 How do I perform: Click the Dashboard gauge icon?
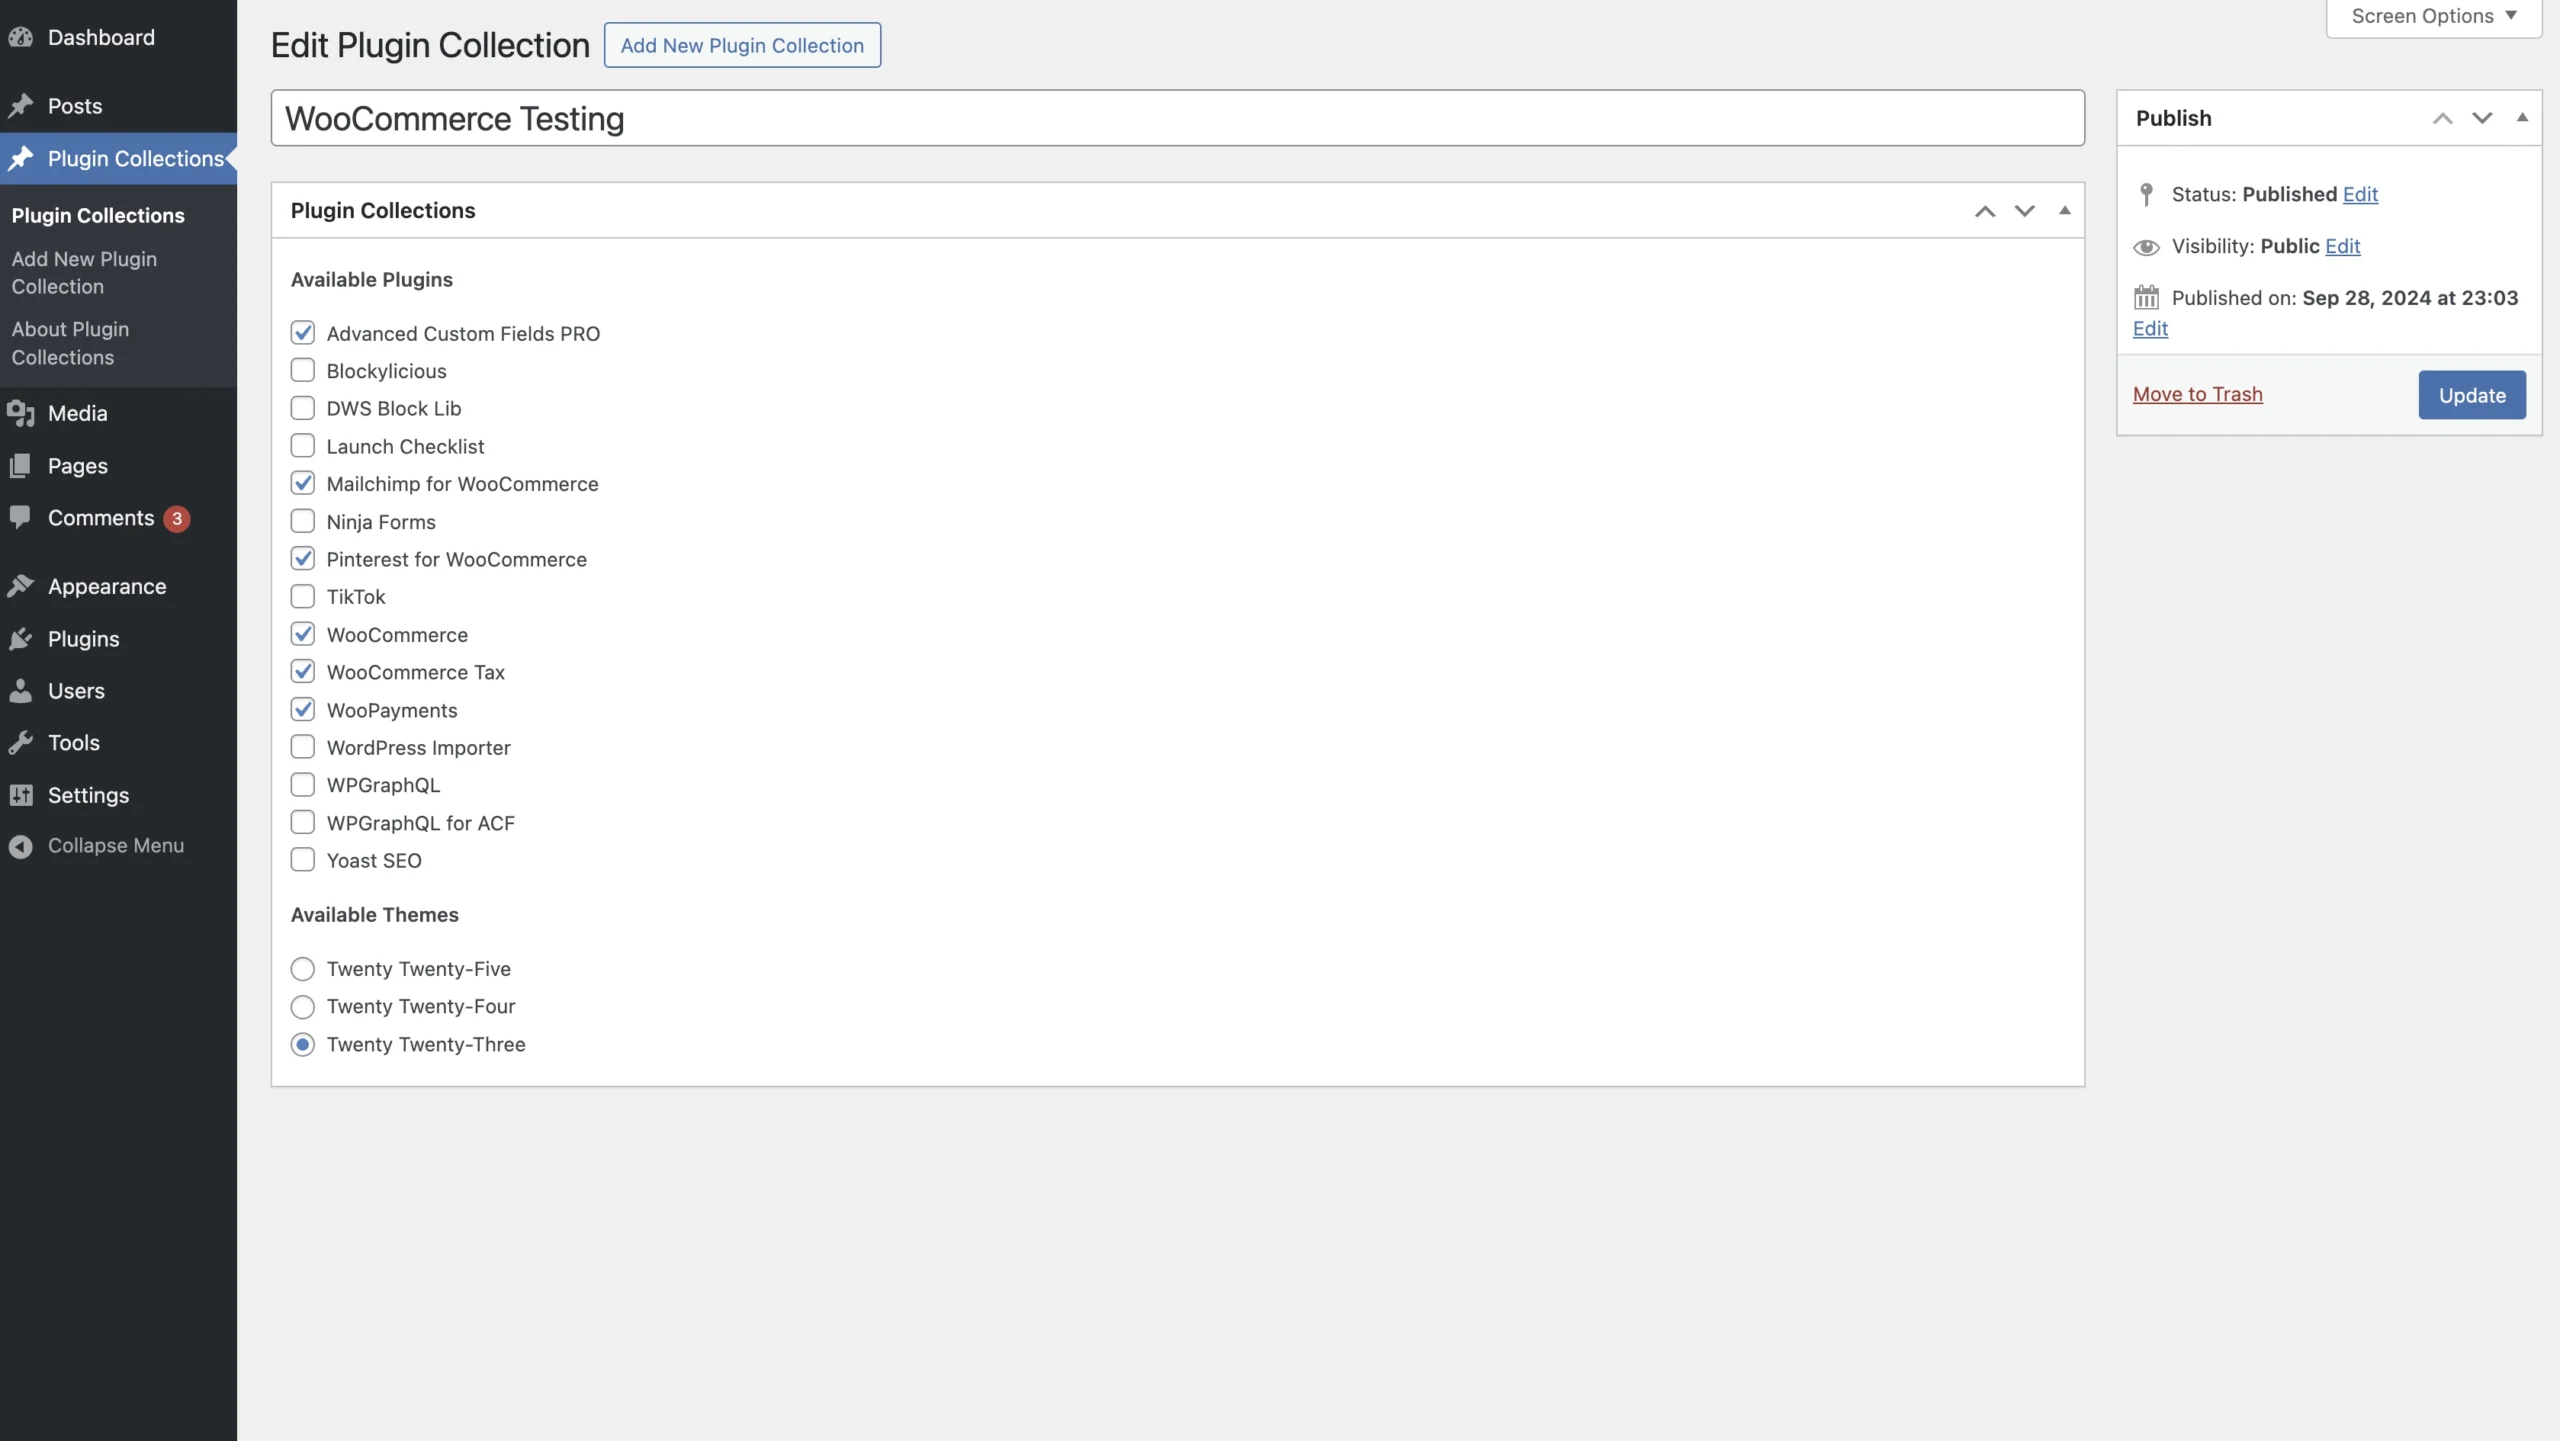(21, 38)
